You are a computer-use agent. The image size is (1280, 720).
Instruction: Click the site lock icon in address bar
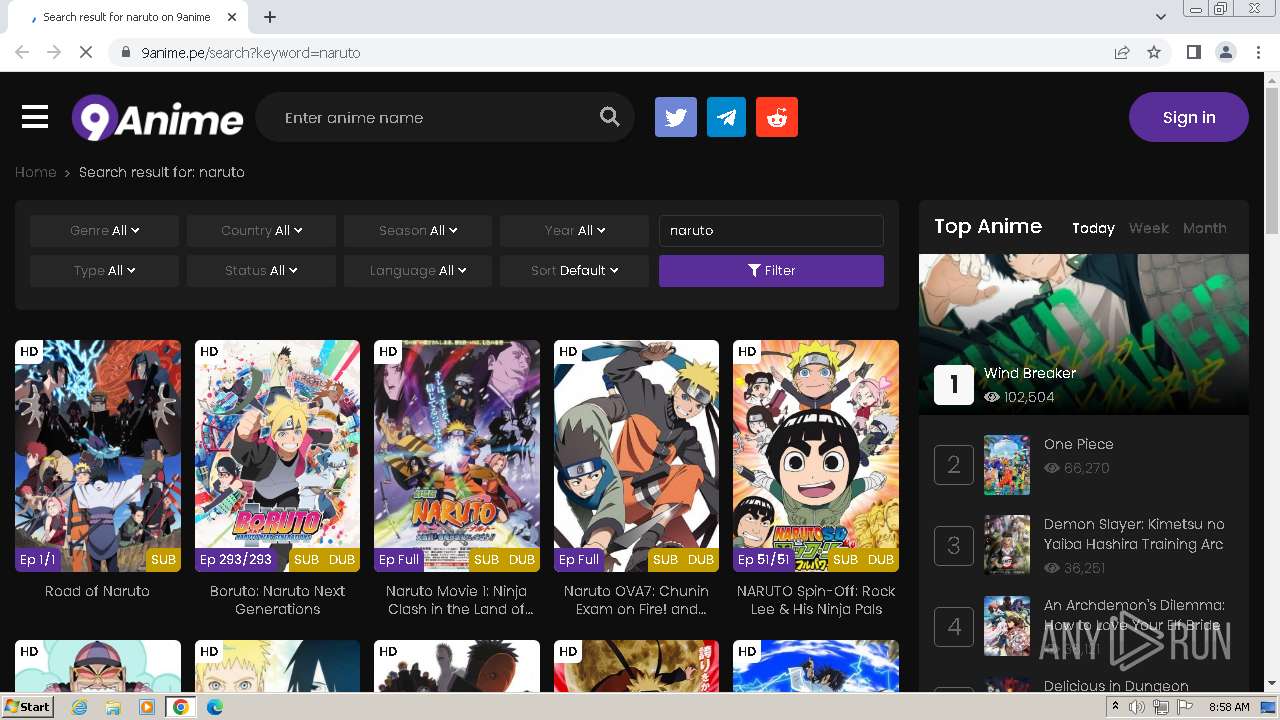(126, 52)
